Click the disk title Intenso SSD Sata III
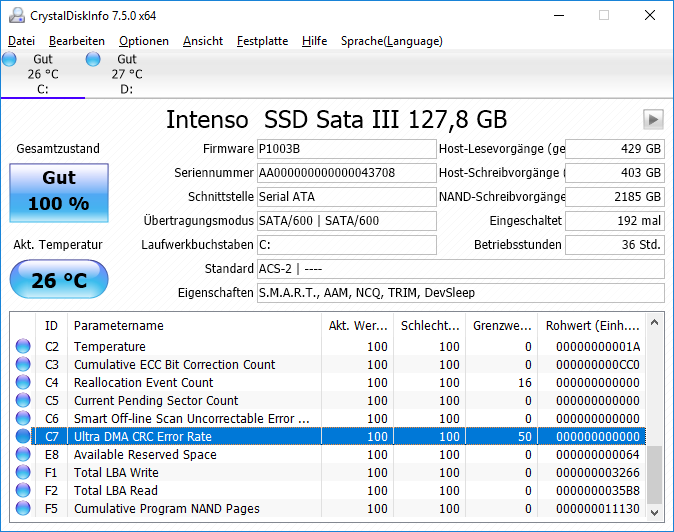The height and width of the screenshot is (532, 674). pyautogui.click(x=336, y=119)
